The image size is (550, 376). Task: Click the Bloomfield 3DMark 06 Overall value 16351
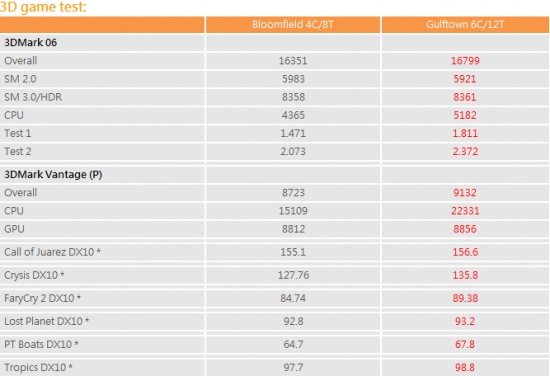coord(293,61)
